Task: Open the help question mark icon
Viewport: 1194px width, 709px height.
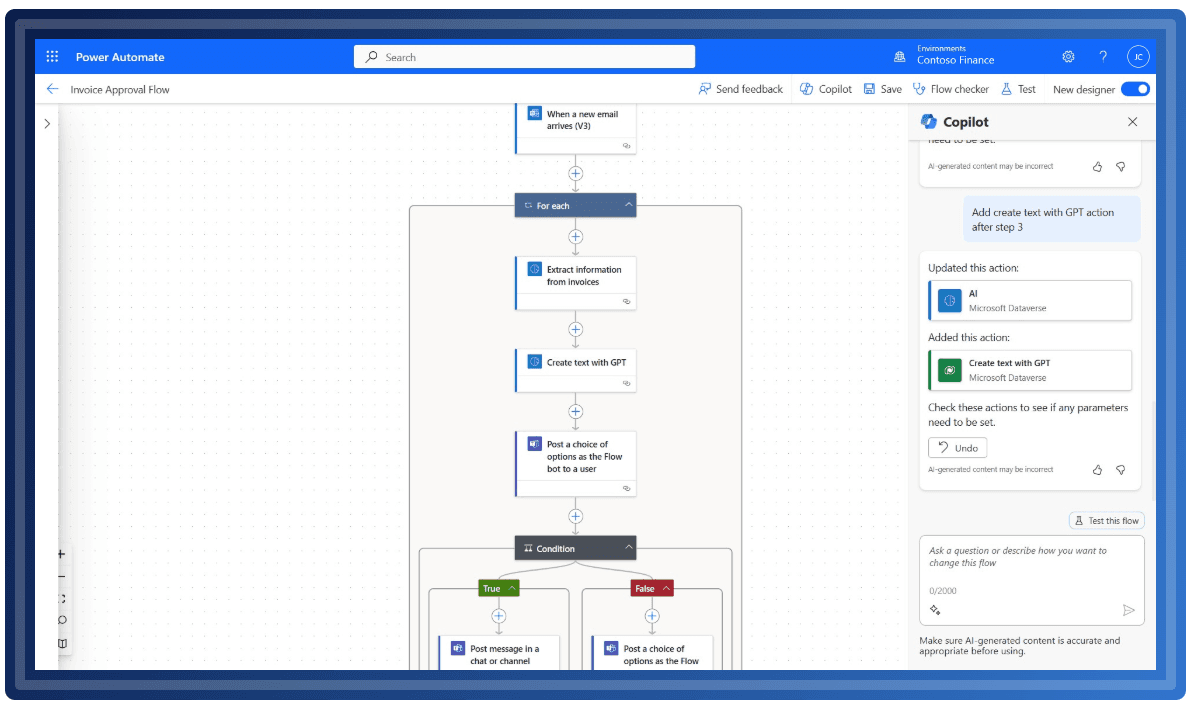Action: coord(1103,56)
